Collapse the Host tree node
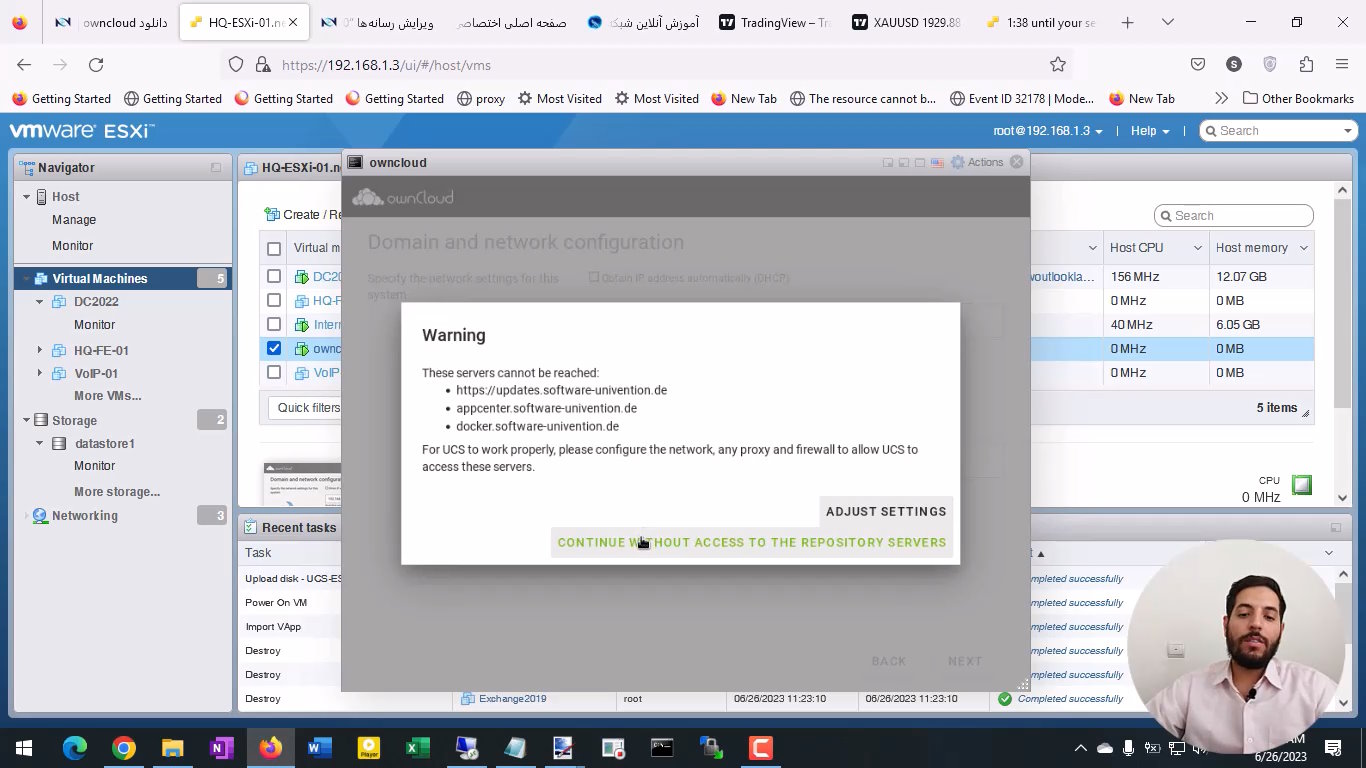The height and width of the screenshot is (768, 1366). coord(27,197)
